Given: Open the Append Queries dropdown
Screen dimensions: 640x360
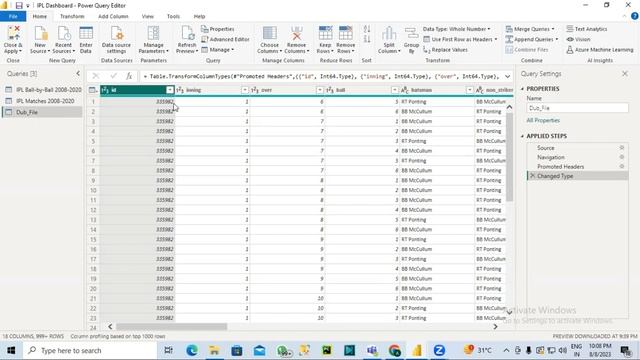Looking at the screenshot, I should (532, 39).
